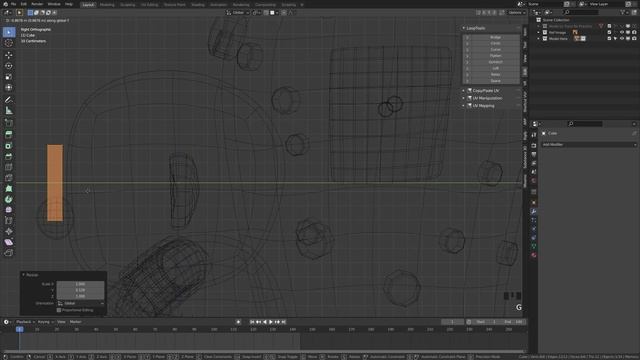
Task: Select the Select Box tool
Action: 9,32
